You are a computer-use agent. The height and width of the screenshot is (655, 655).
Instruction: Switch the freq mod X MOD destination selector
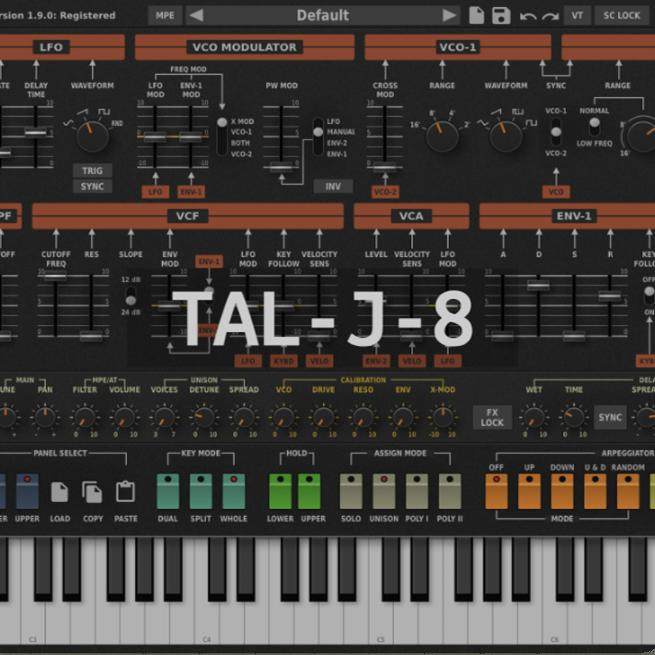(222, 137)
